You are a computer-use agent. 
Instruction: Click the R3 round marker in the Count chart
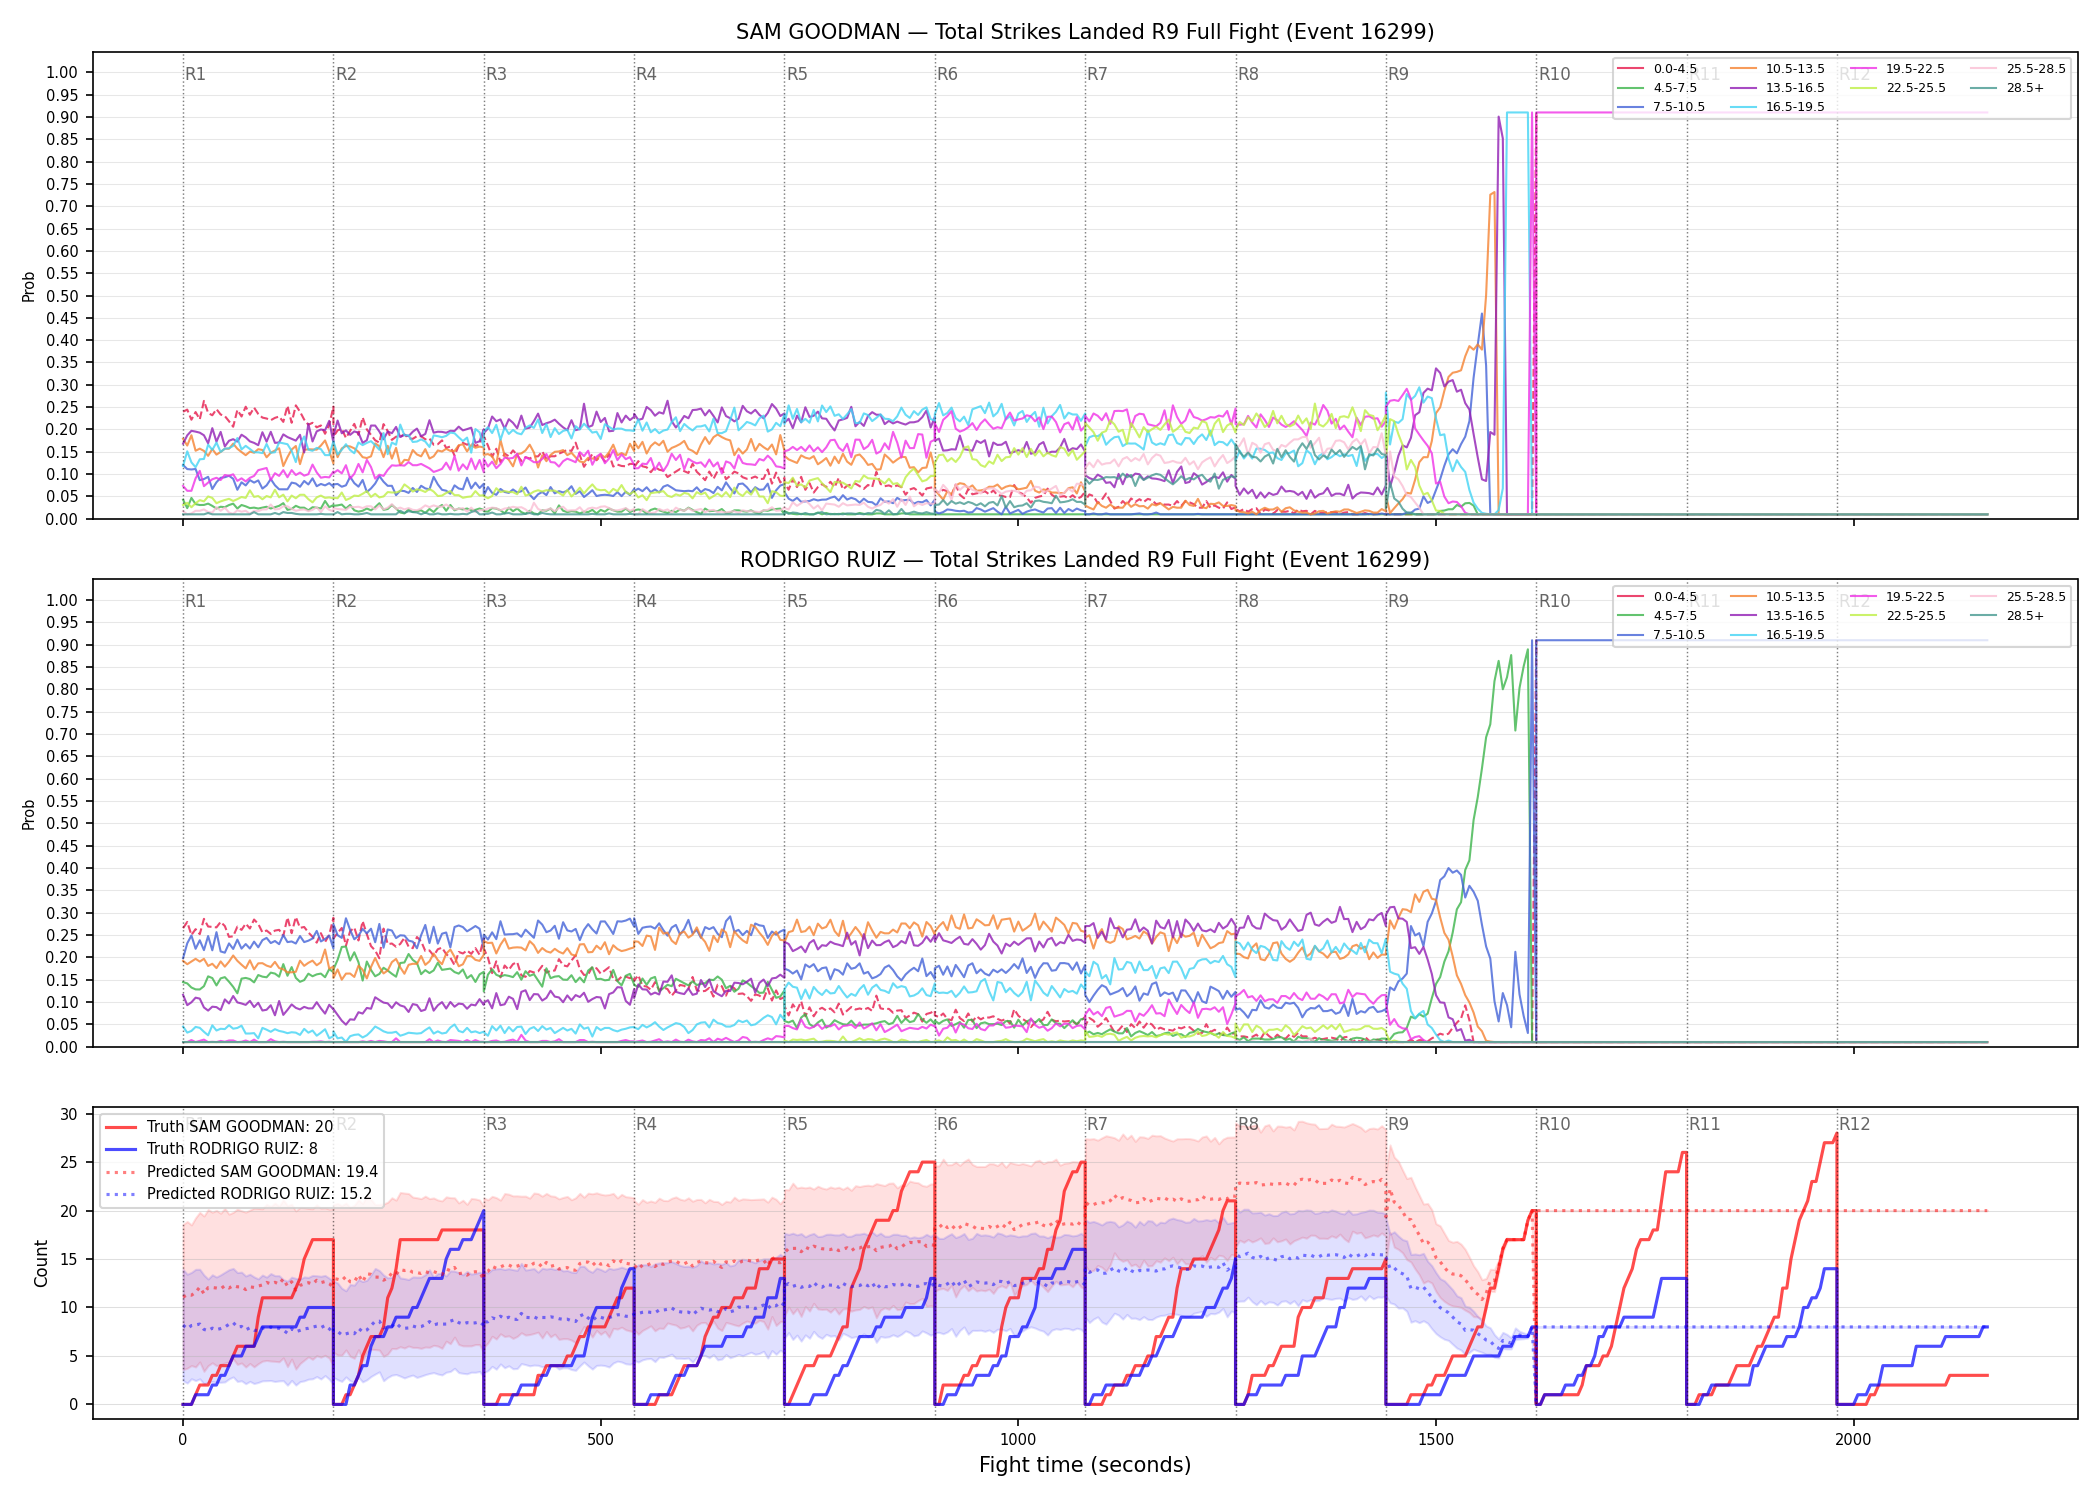(x=496, y=1124)
